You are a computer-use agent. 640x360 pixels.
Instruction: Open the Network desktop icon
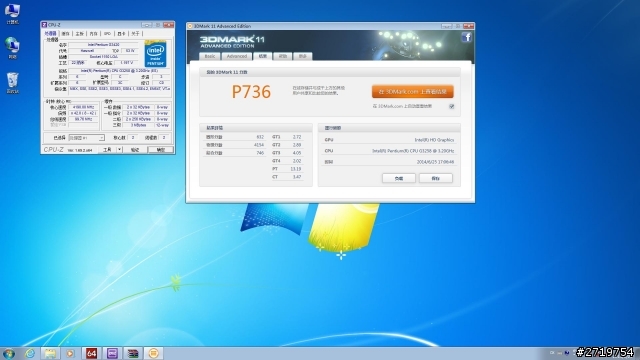tap(12, 48)
